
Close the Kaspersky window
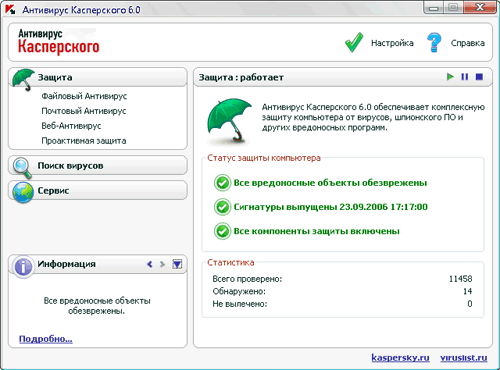480,7
